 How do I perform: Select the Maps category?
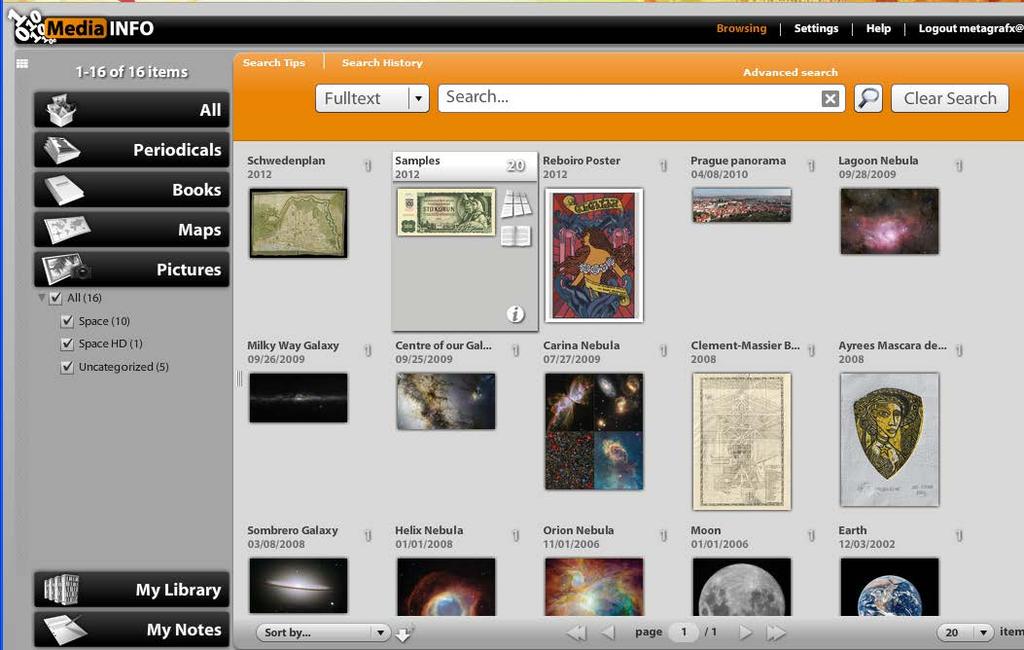tap(132, 229)
